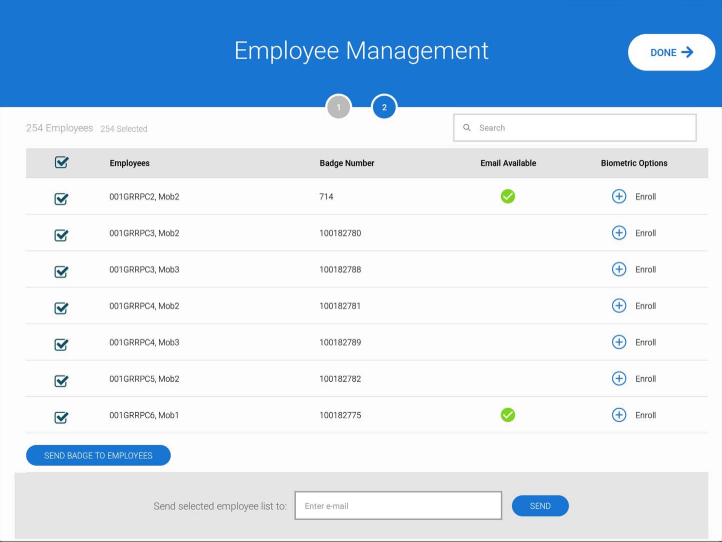This screenshot has height=542, width=722.
Task: Click the enroll plus icon for badge 714
Action: pyautogui.click(x=618, y=196)
